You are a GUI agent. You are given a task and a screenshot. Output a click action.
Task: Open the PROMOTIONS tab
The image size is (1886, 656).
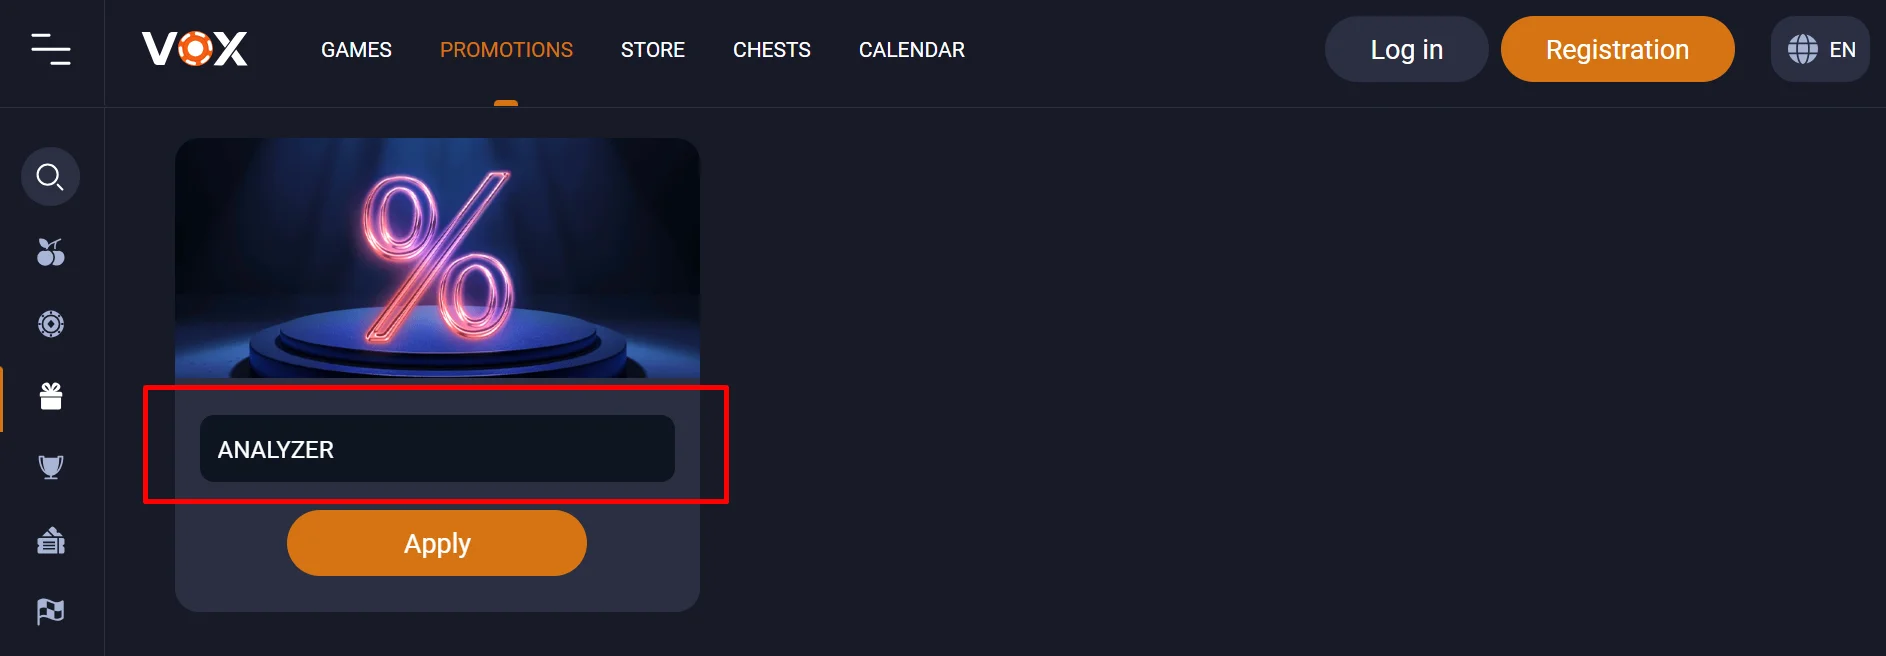point(506,50)
